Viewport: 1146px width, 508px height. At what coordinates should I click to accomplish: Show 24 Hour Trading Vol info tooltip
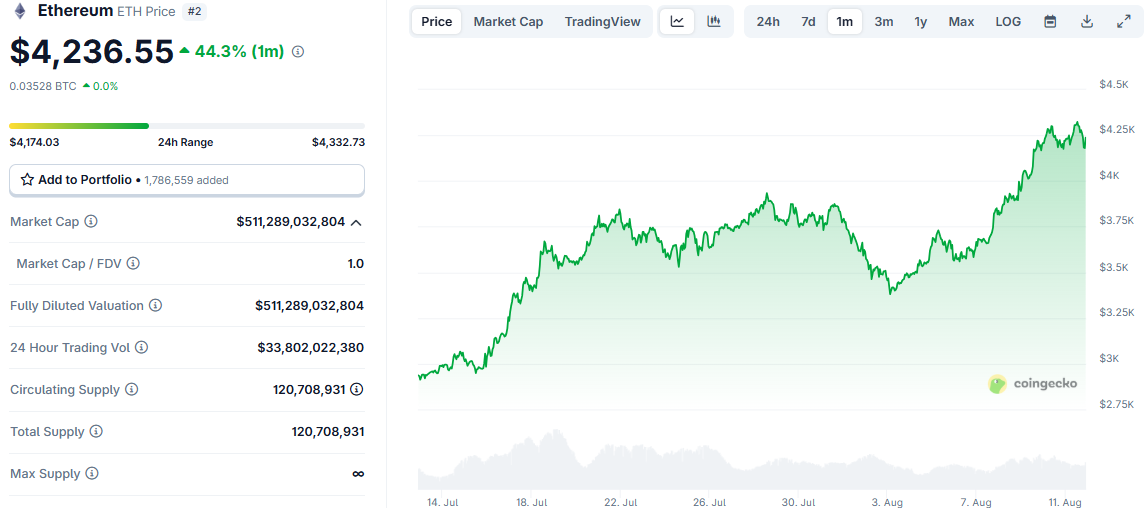tap(142, 347)
